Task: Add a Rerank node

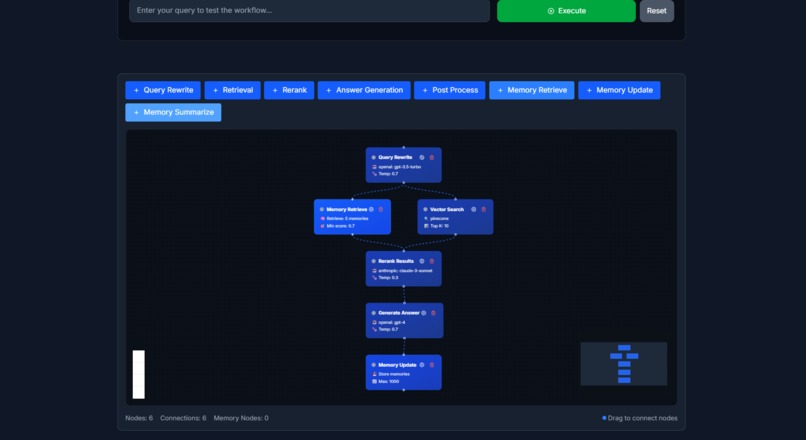Action: 289,90
